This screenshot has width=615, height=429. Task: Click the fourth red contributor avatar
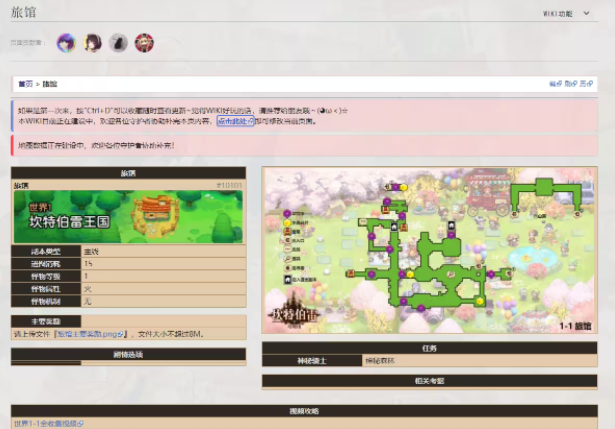click(x=144, y=42)
